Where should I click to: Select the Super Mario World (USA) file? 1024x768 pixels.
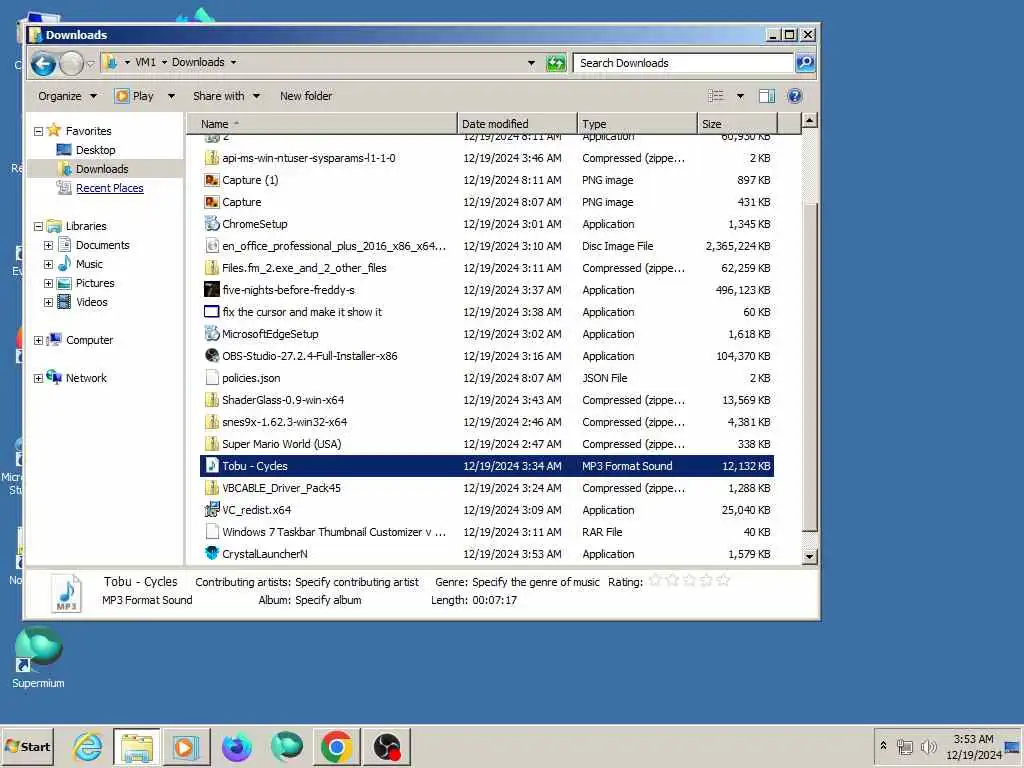(x=487, y=444)
